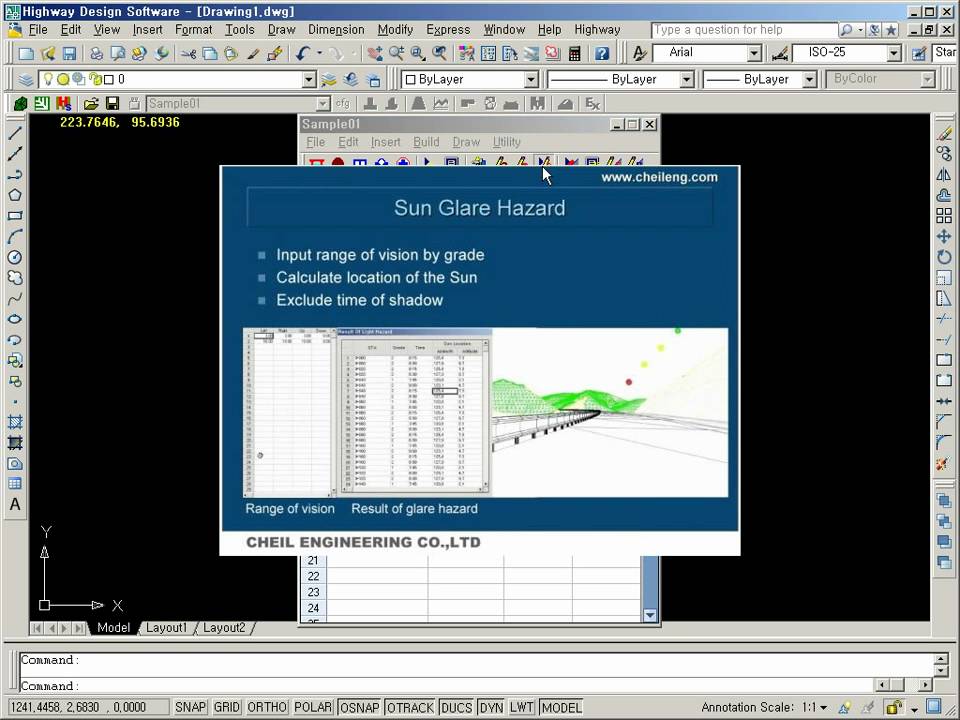Screen dimensions: 960x720
Task: Toggle LWT lineweight display
Action: 522,707
